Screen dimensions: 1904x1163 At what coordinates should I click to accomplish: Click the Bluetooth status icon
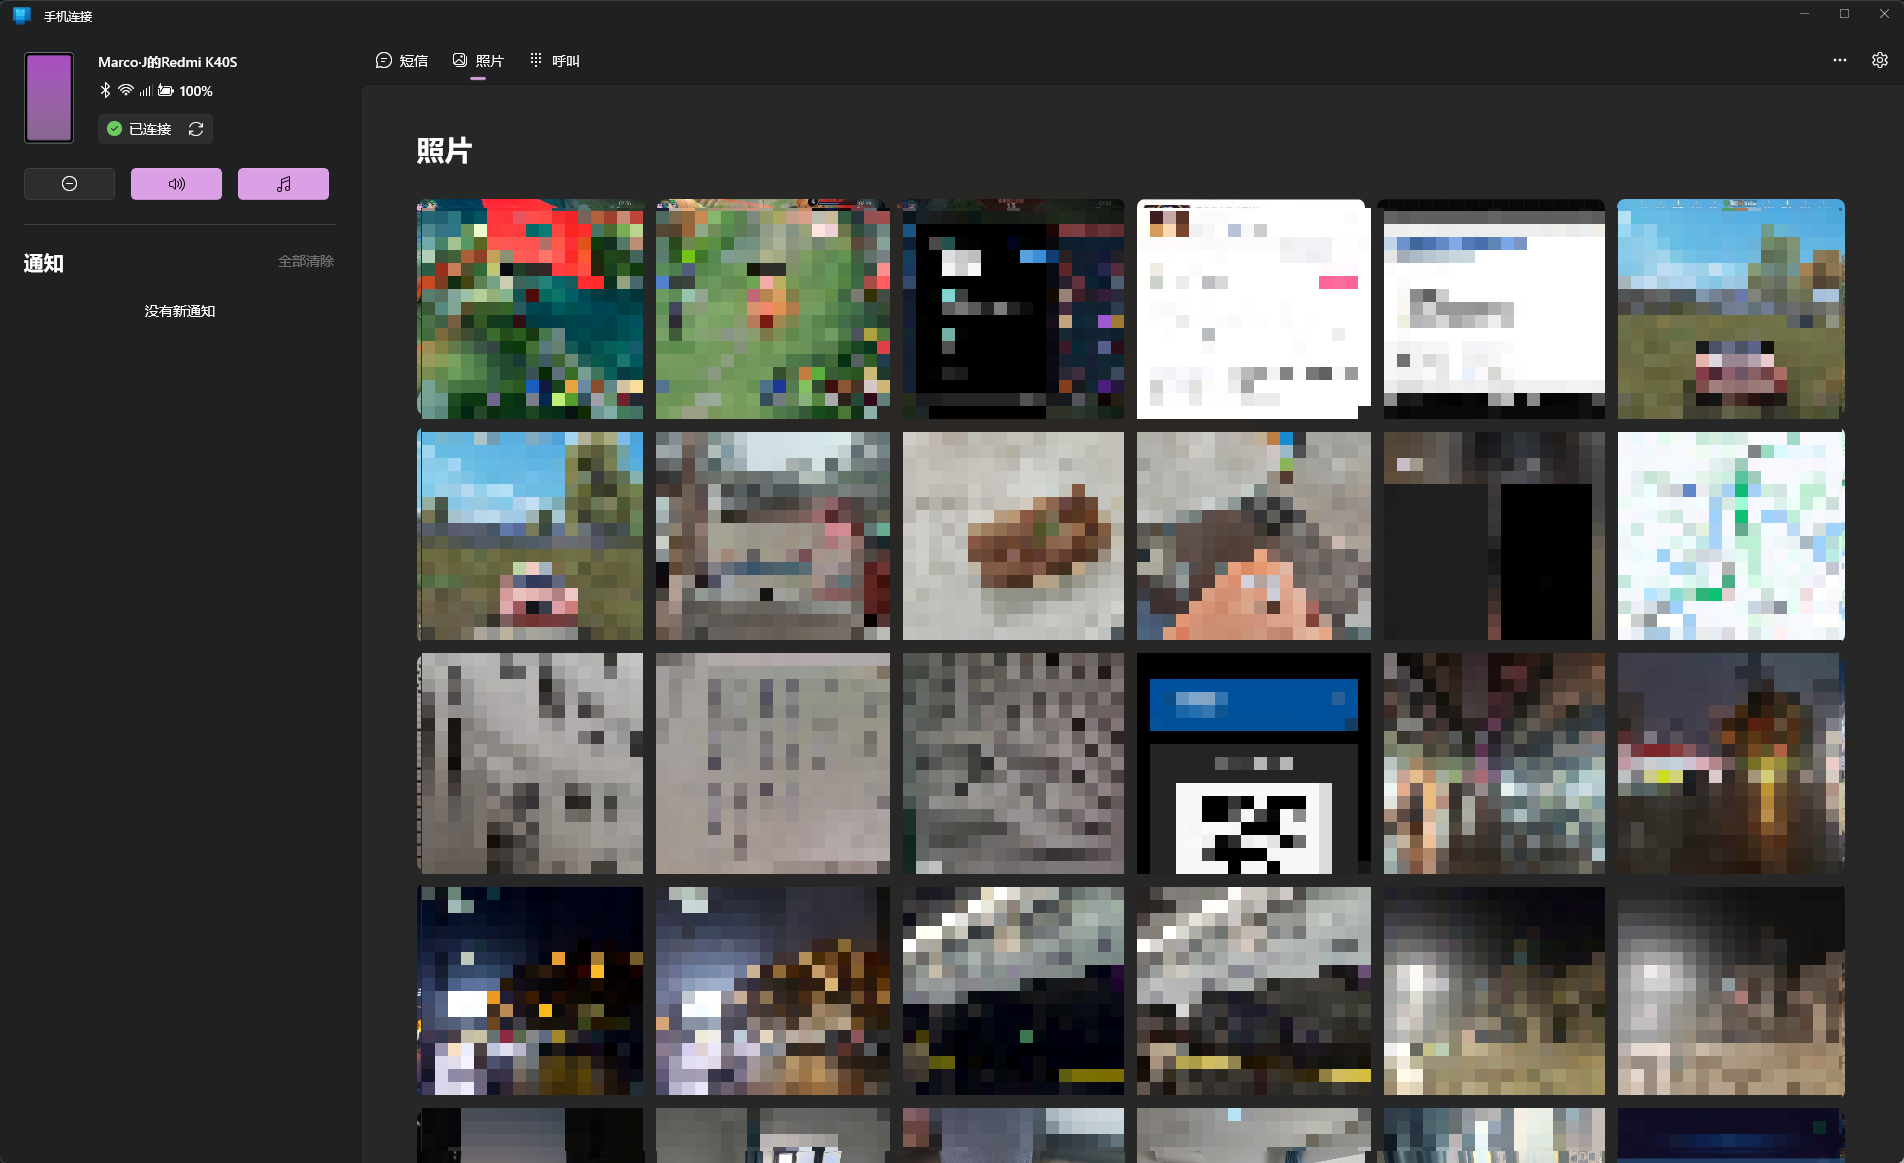105,90
